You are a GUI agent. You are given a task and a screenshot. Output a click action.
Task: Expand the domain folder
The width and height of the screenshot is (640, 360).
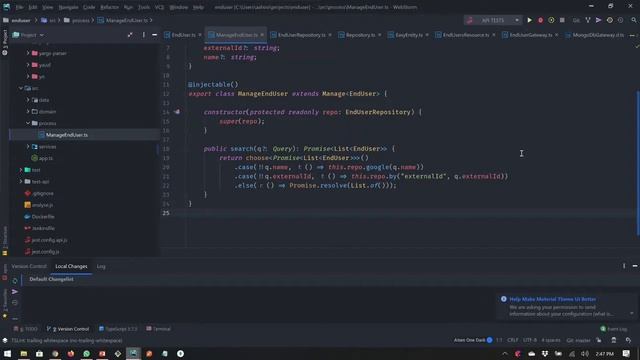point(28,111)
